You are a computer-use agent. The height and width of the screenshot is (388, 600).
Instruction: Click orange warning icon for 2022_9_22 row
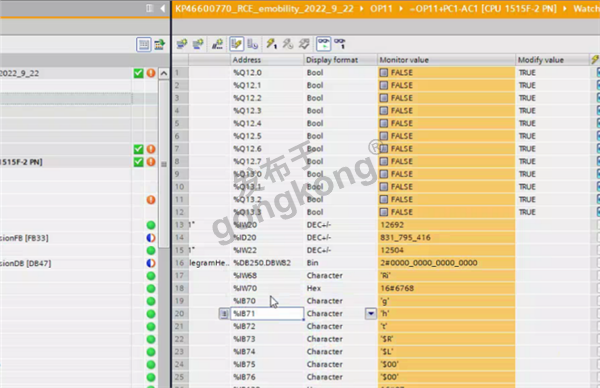click(x=151, y=73)
